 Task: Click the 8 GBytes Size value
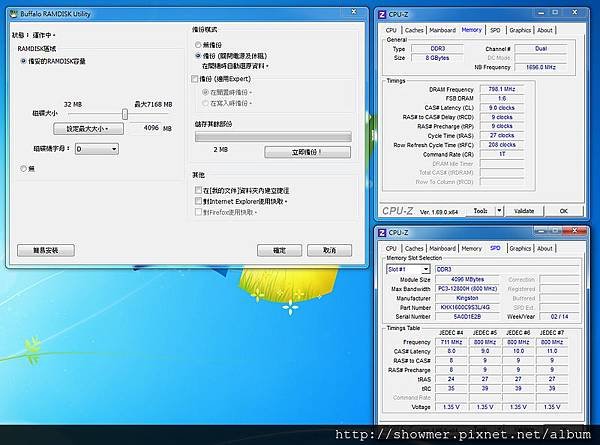point(437,58)
